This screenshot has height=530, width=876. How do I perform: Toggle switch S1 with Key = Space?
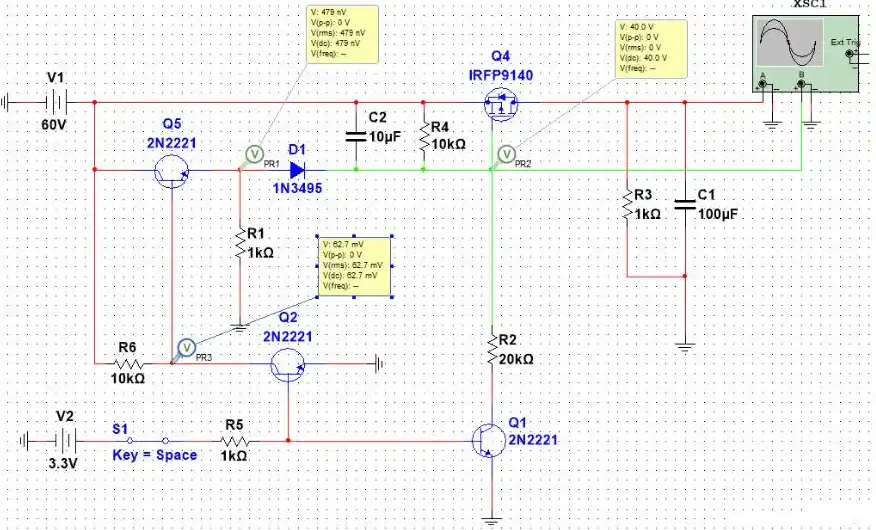pos(147,441)
